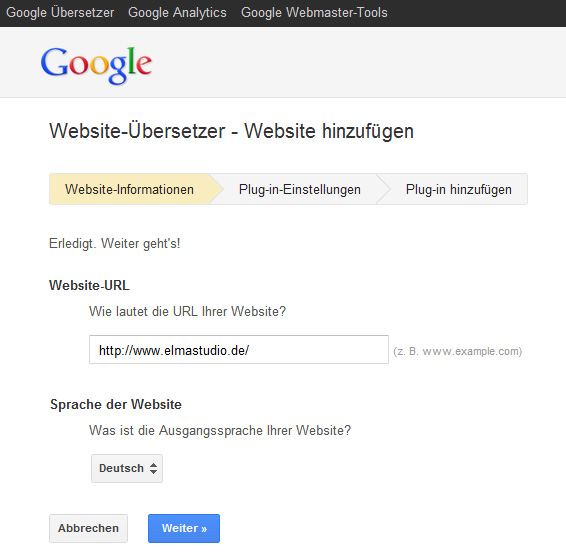Click the Sprache der Website label
The width and height of the screenshot is (566, 558).
click(x=116, y=405)
